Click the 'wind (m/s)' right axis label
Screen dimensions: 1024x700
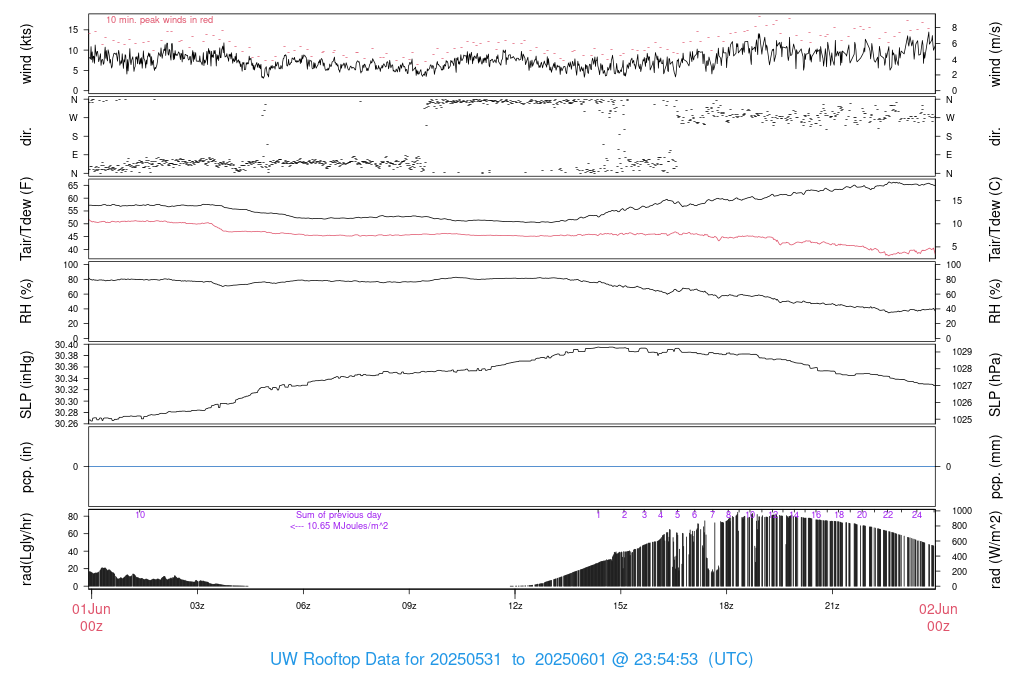pyautogui.click(x=995, y=54)
